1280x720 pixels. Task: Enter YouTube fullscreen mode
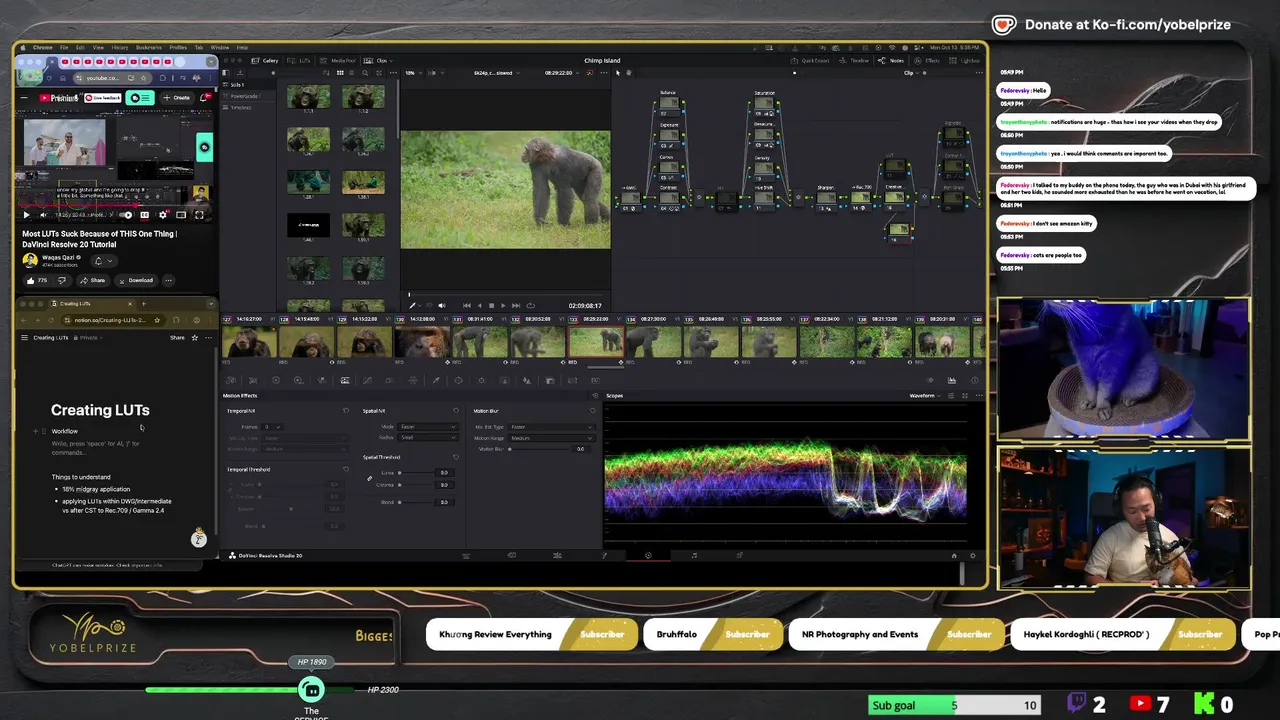(x=199, y=215)
